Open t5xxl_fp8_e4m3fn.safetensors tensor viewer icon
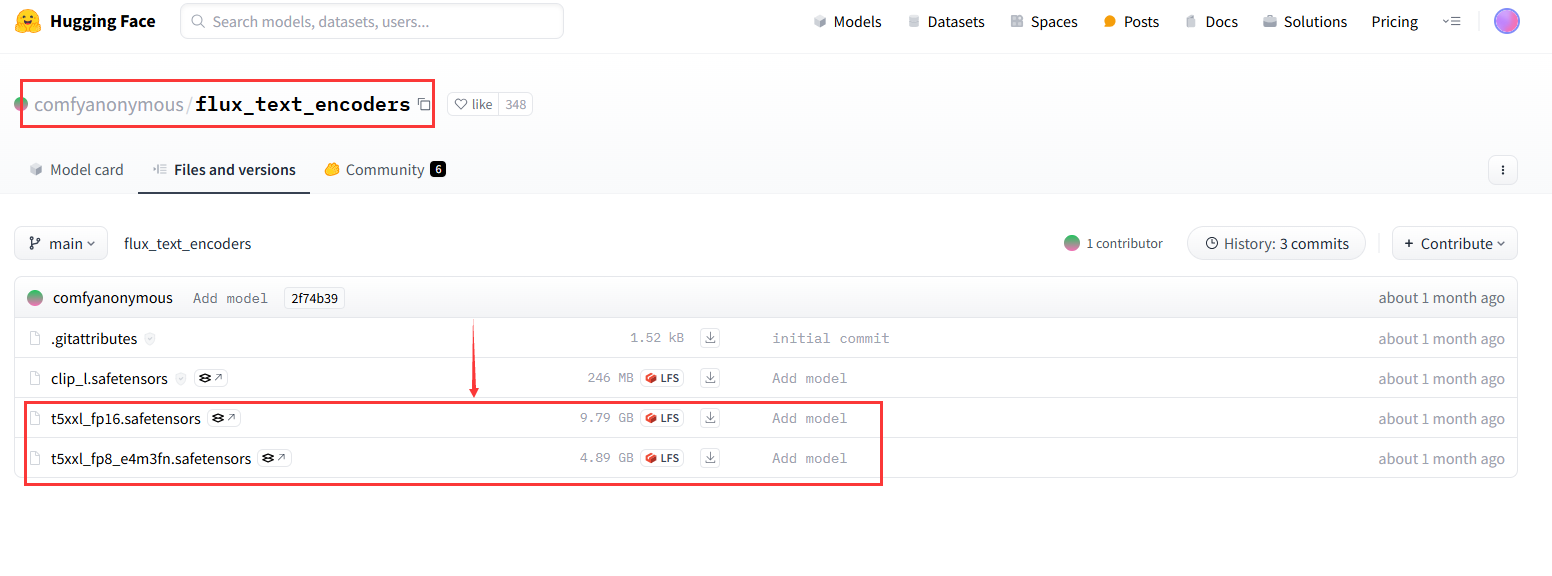This screenshot has width=1552, height=576. click(275, 458)
